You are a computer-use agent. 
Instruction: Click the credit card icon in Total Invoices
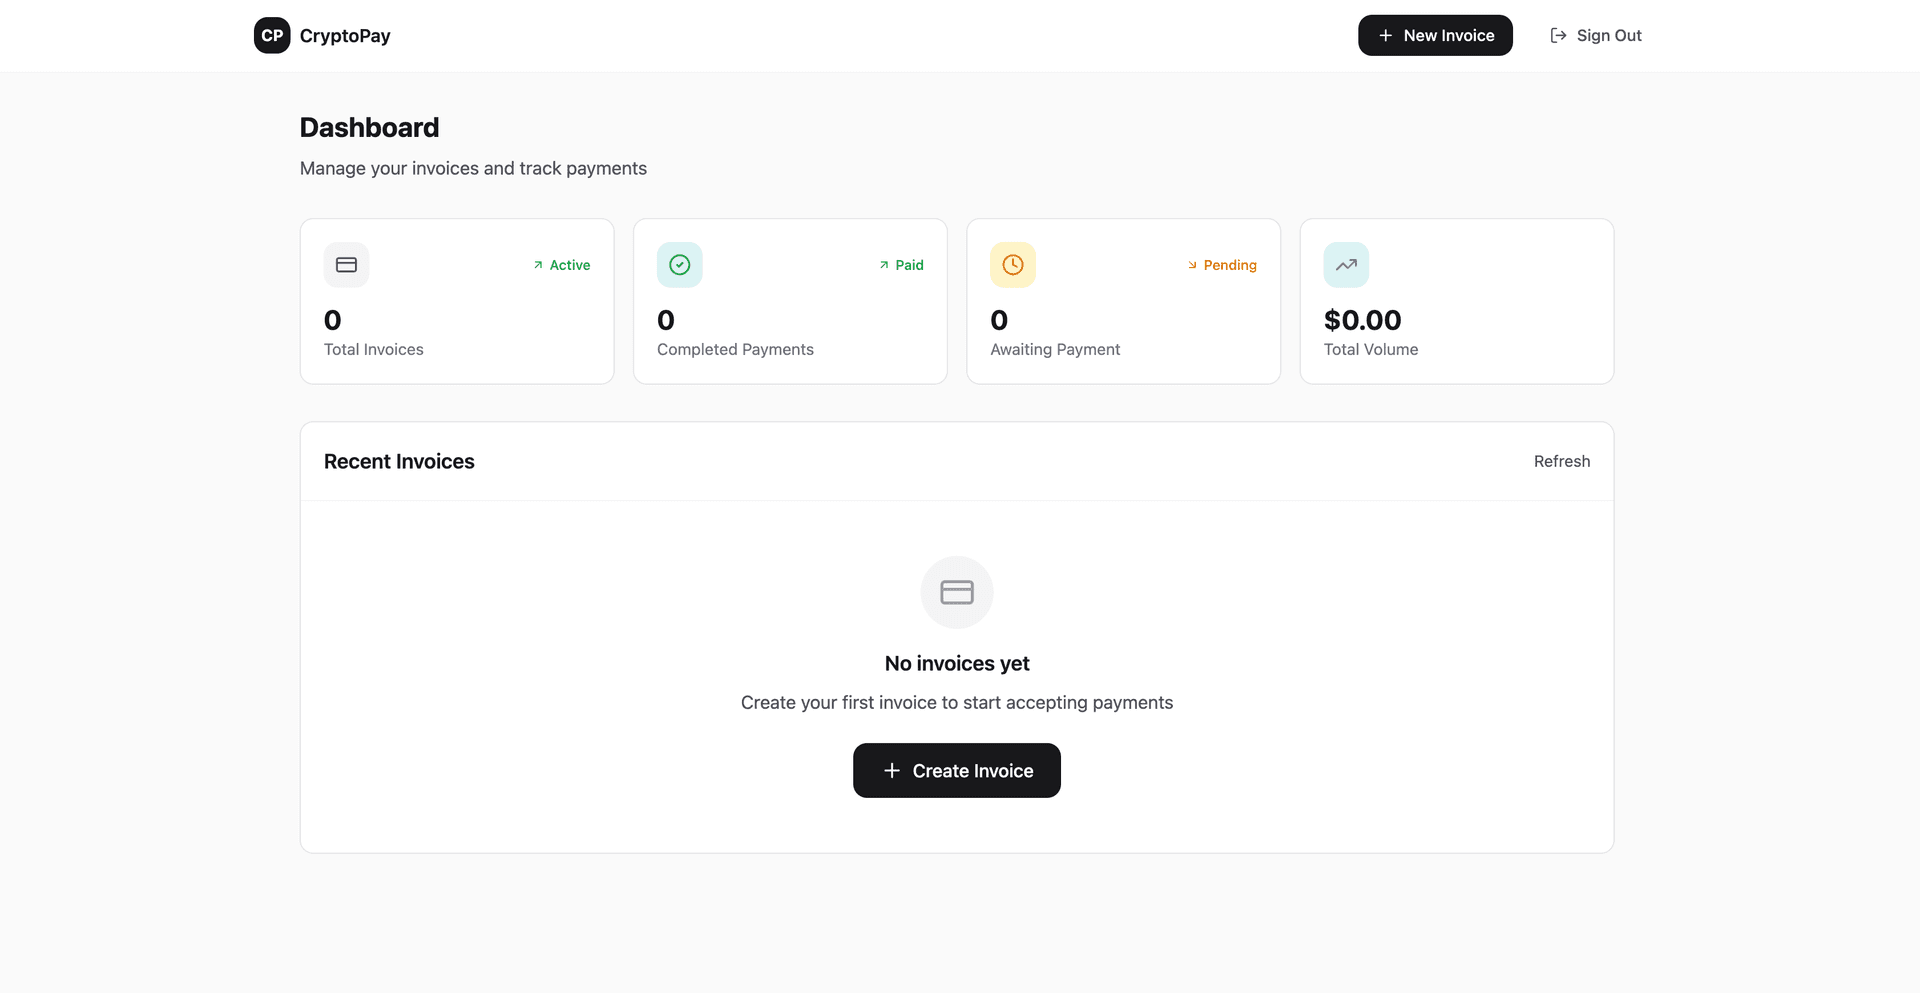[x=346, y=265]
